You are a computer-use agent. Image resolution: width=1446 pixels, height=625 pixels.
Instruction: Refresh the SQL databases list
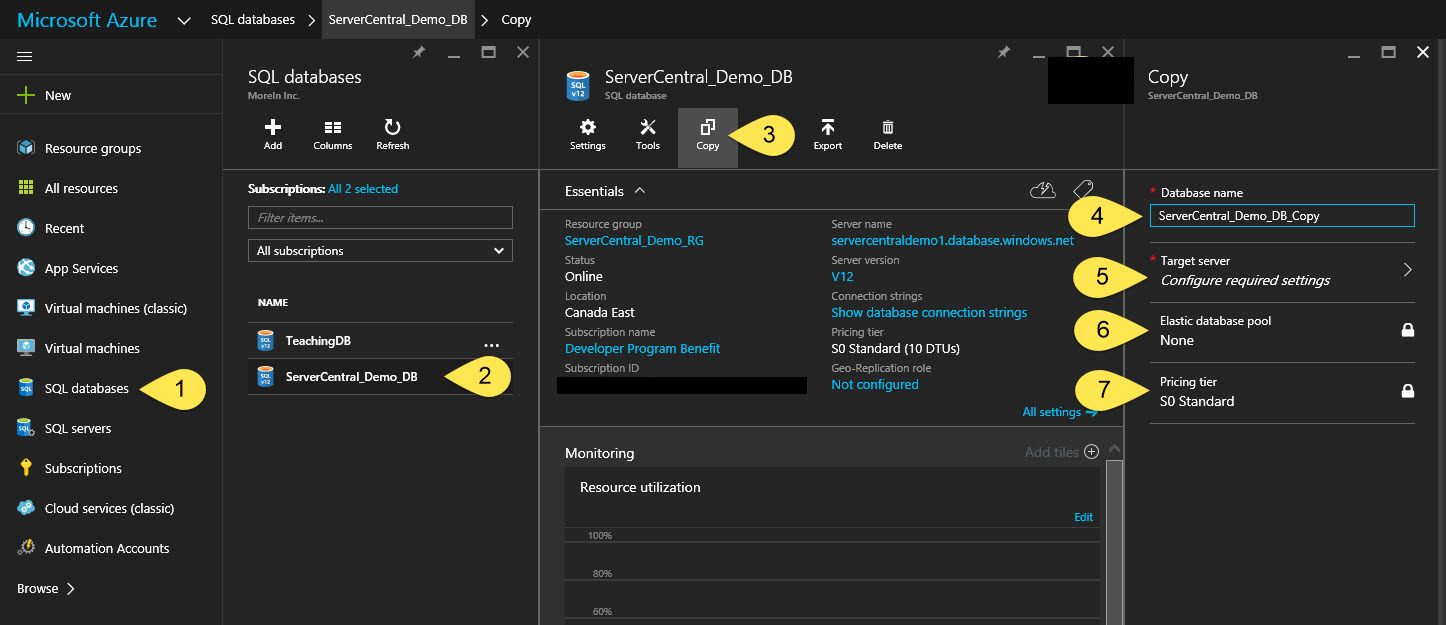392,135
